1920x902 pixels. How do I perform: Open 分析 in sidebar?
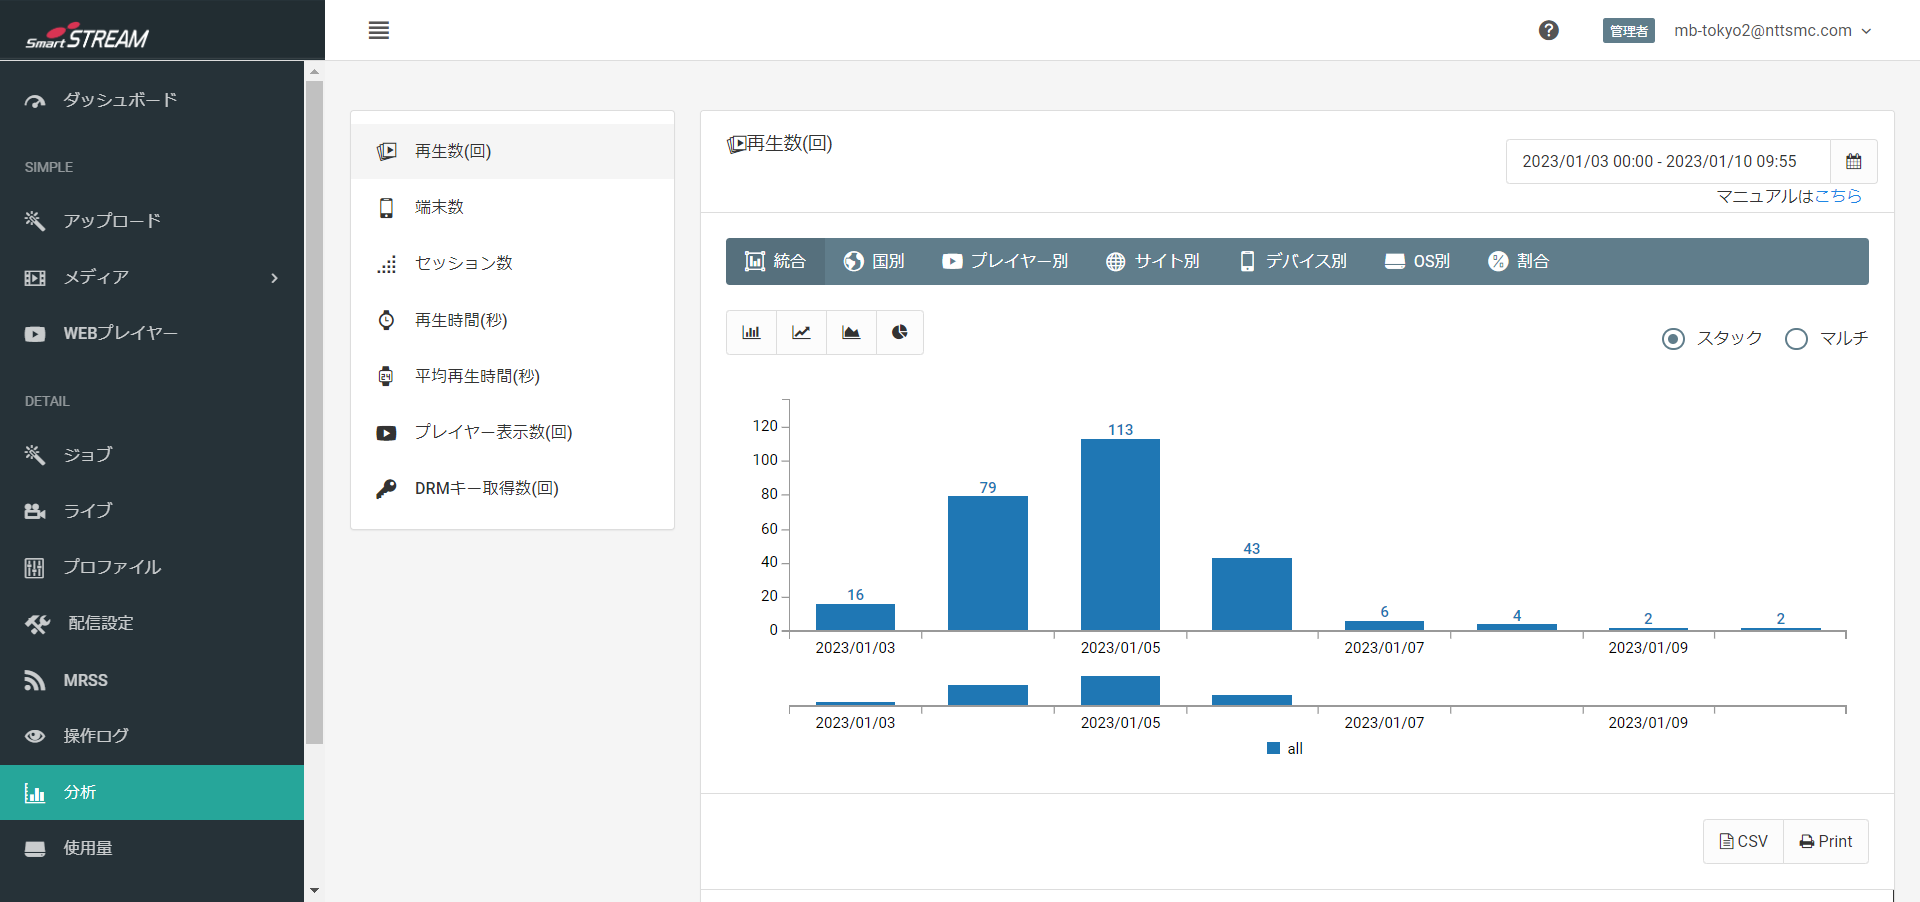(x=152, y=792)
